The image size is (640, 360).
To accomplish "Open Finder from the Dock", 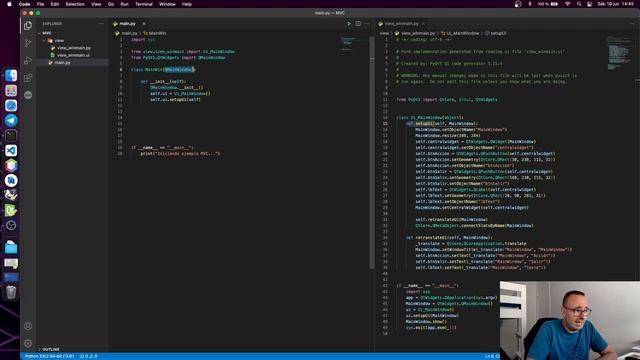I will tap(11, 75).
